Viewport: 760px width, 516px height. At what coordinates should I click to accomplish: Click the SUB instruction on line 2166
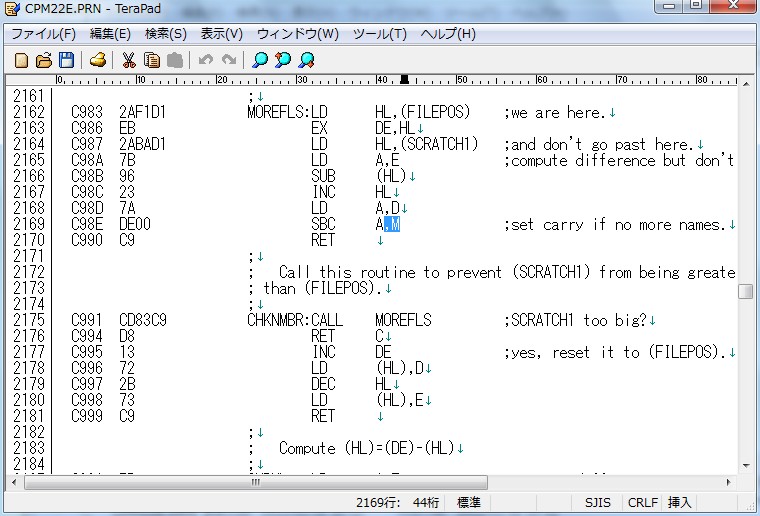point(323,176)
